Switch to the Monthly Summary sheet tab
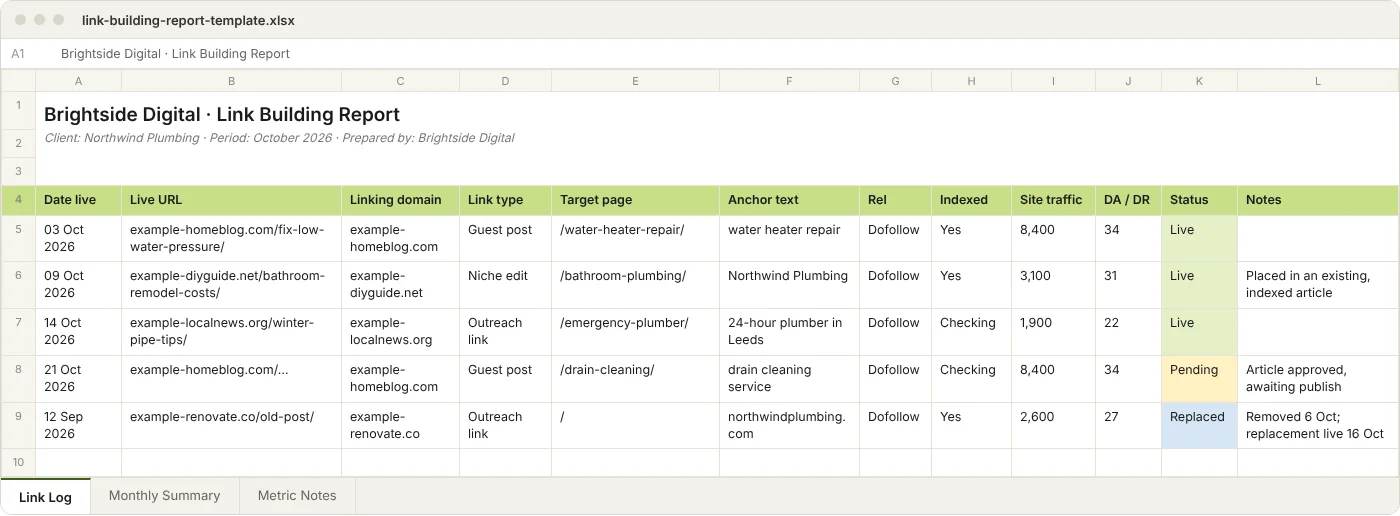Viewport: 1400px width, 516px height. tap(164, 496)
